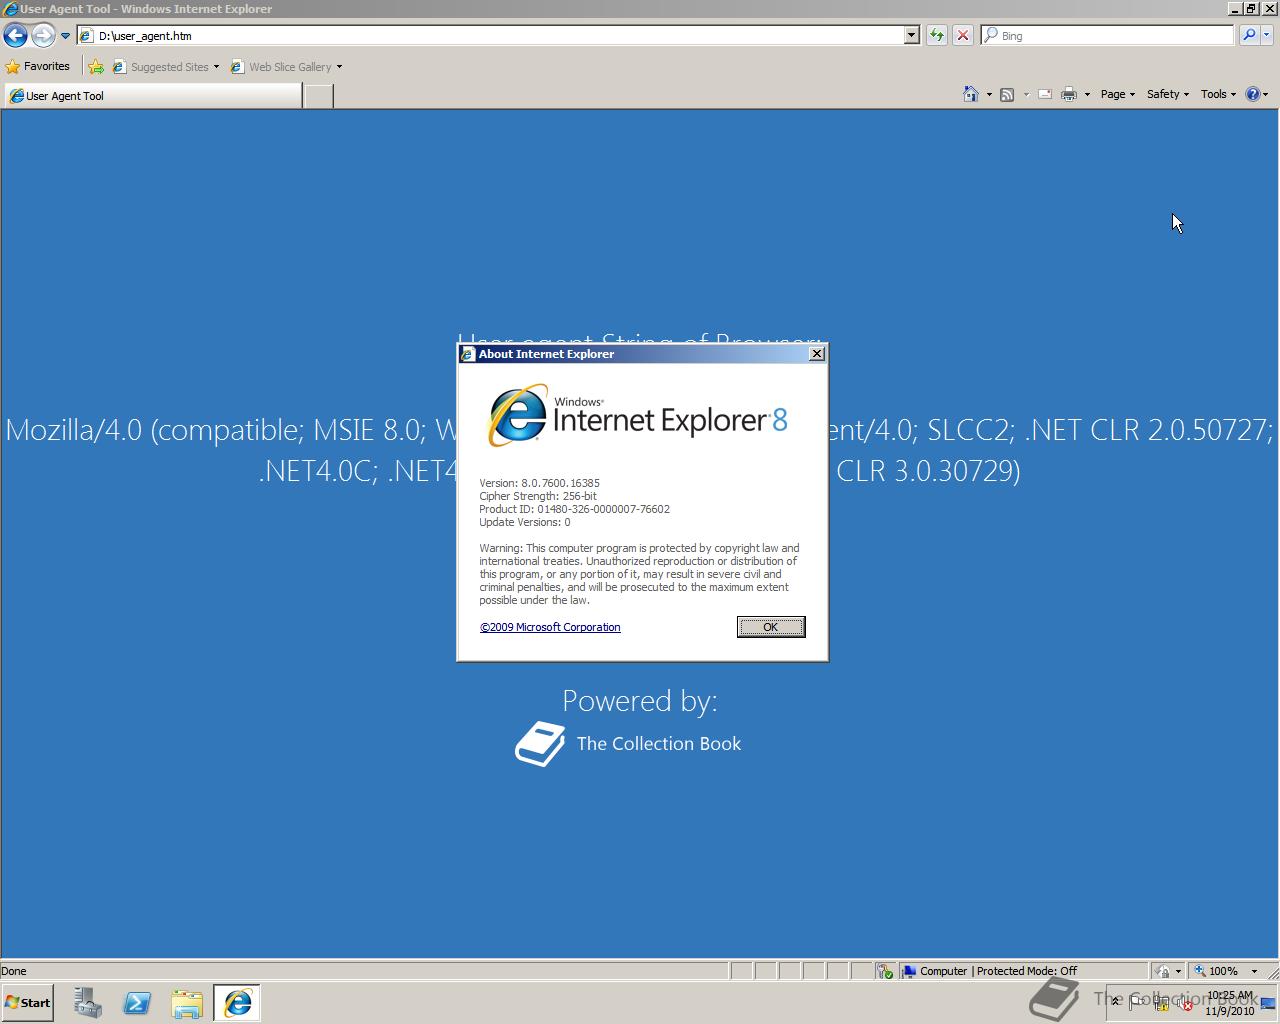Open the Safety menu
The width and height of the screenshot is (1280, 1024).
(x=1167, y=94)
